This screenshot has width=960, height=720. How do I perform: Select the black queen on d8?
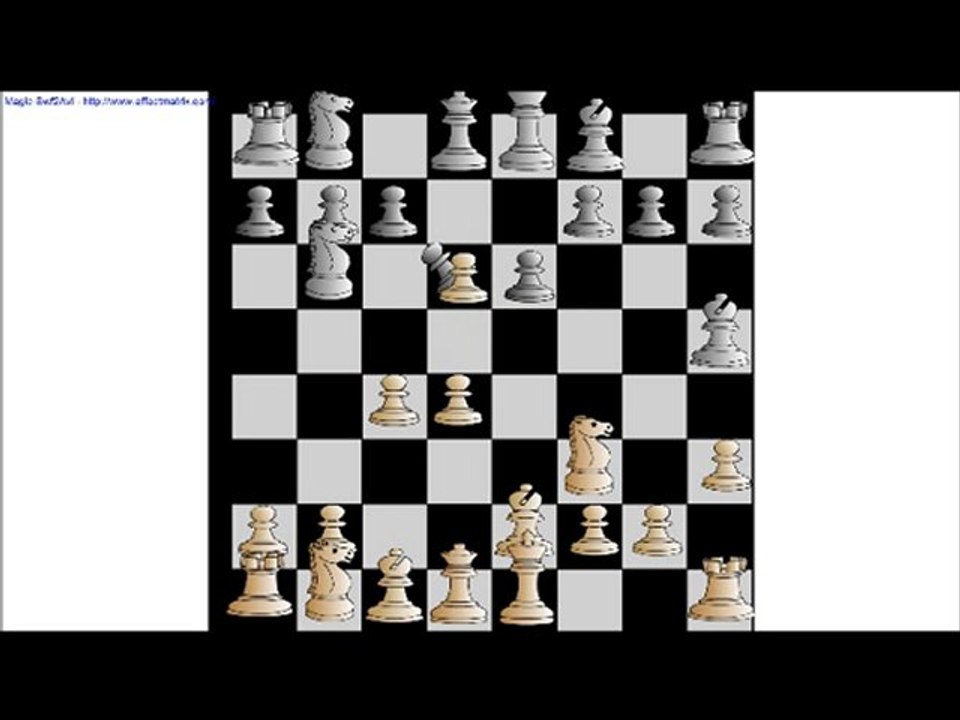click(459, 131)
